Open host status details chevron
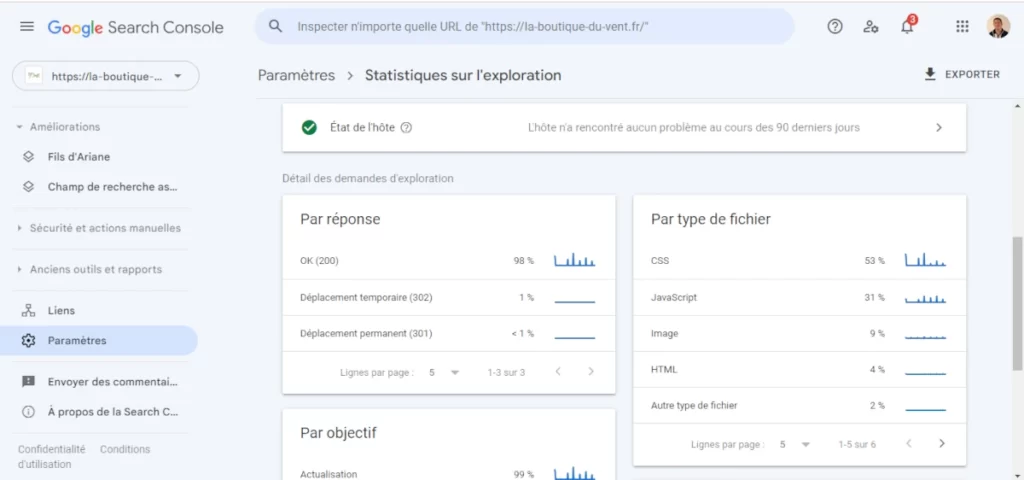 point(938,127)
